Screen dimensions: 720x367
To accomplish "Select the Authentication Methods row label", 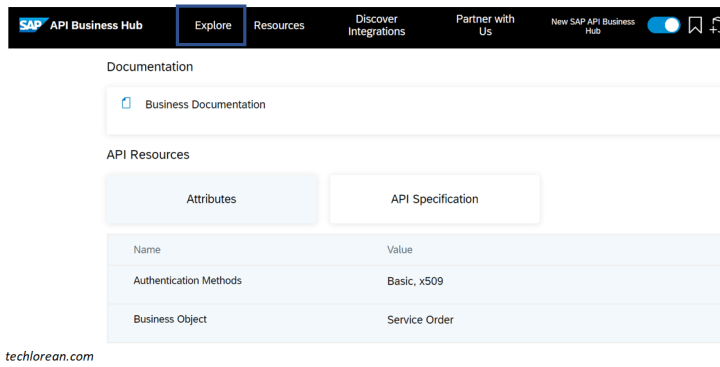I will 187,280.
